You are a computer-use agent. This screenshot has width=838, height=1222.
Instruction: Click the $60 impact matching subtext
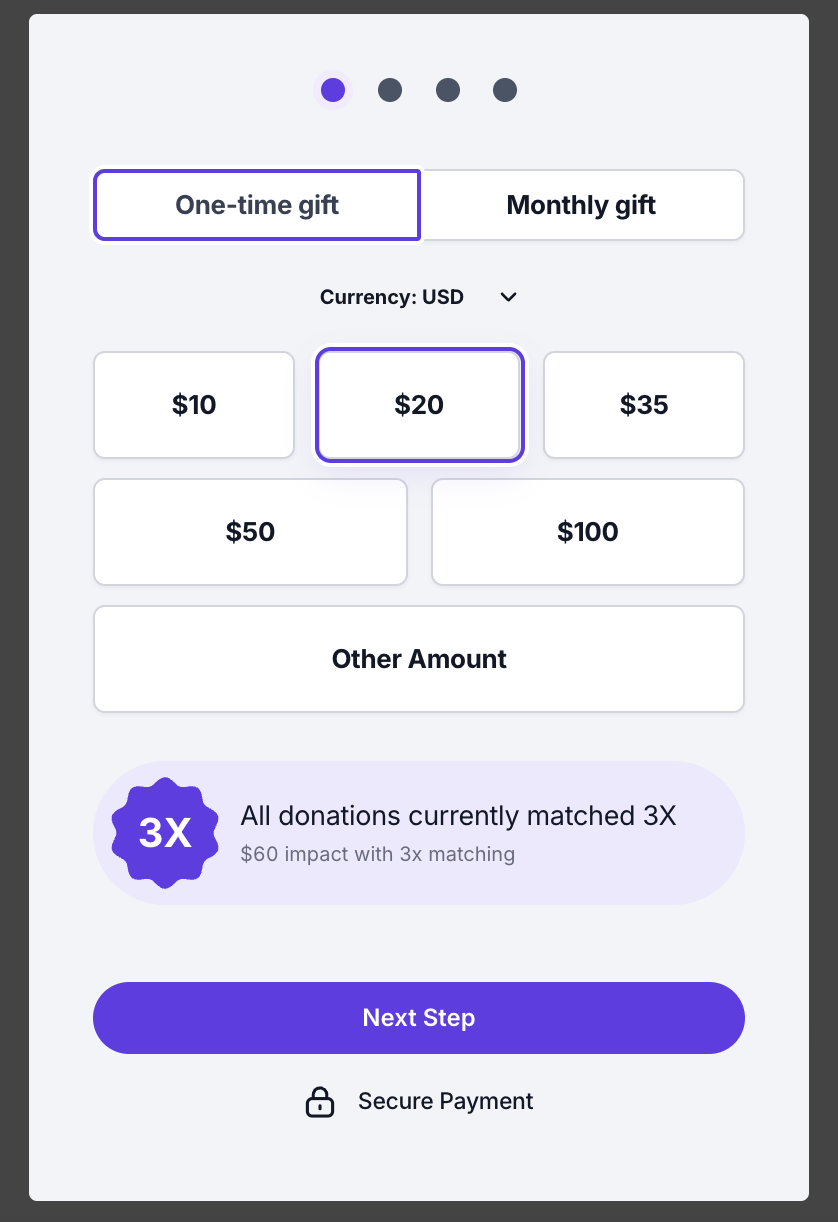click(x=378, y=855)
